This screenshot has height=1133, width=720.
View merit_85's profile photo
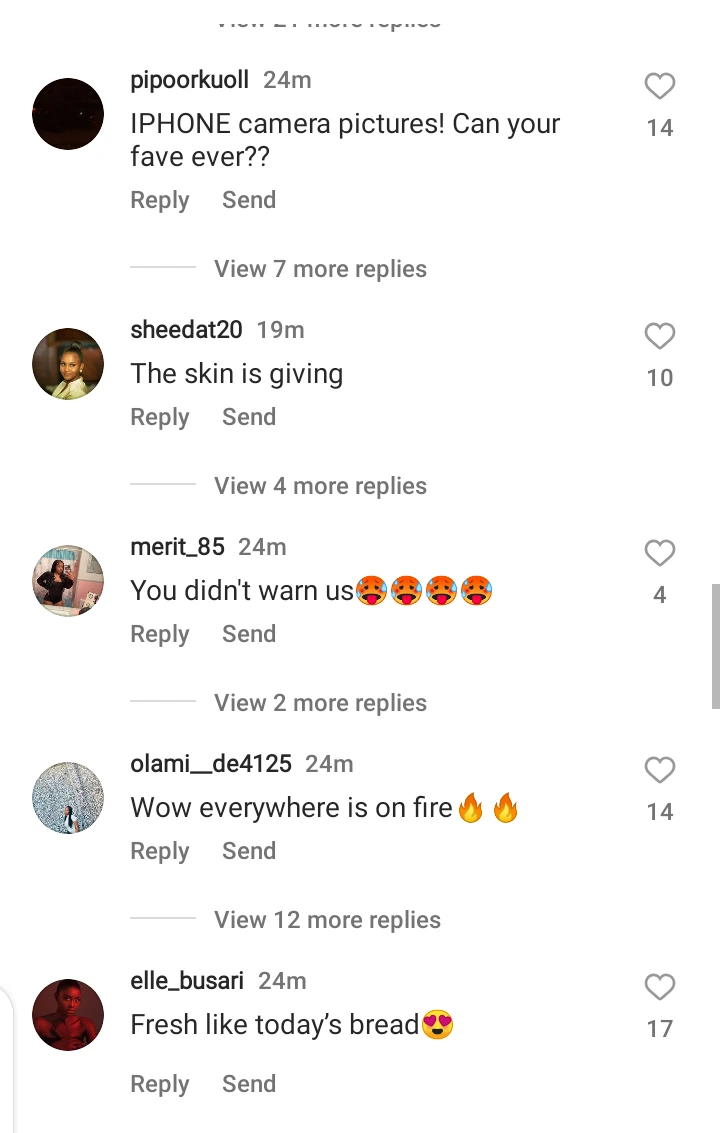point(68,581)
